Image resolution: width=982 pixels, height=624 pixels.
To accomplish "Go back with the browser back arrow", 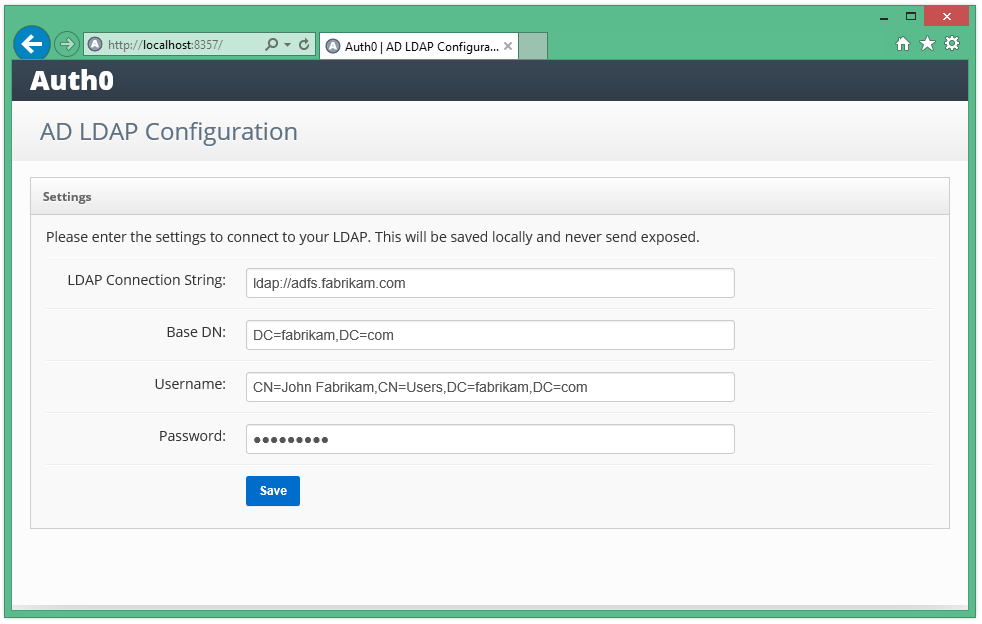I will 31,44.
